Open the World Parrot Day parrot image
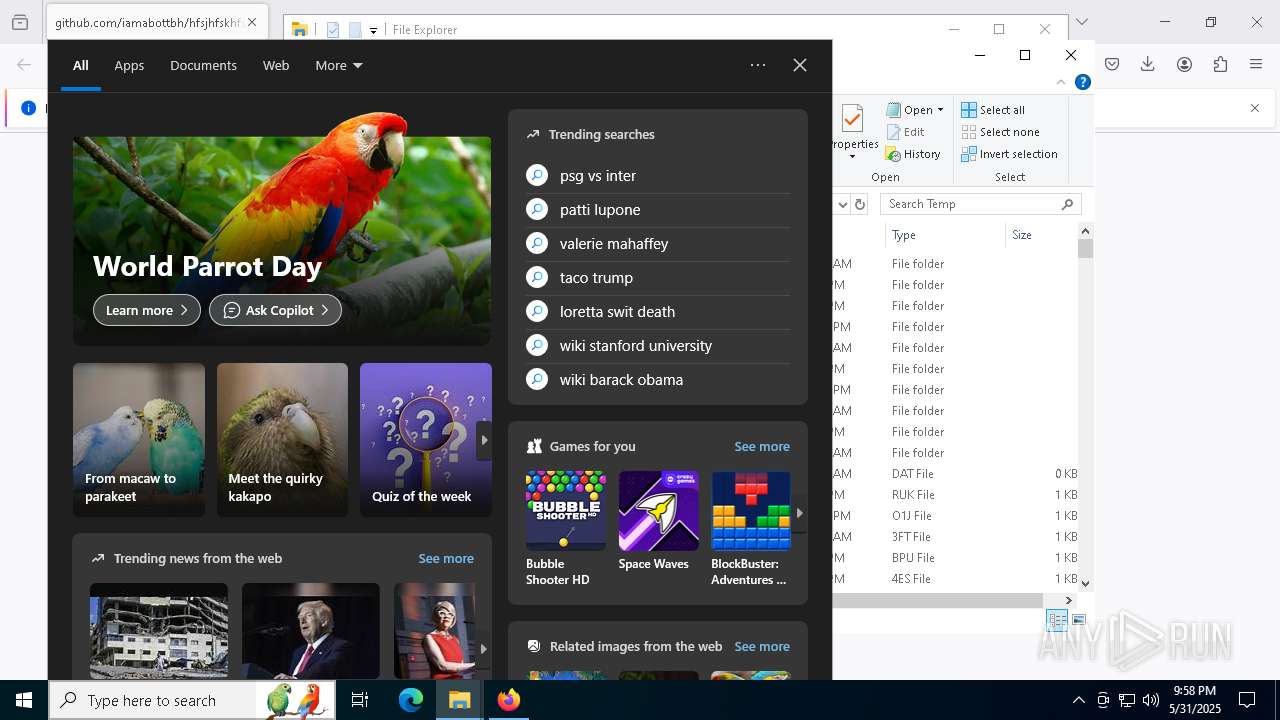The height and width of the screenshot is (720, 1280). click(282, 228)
